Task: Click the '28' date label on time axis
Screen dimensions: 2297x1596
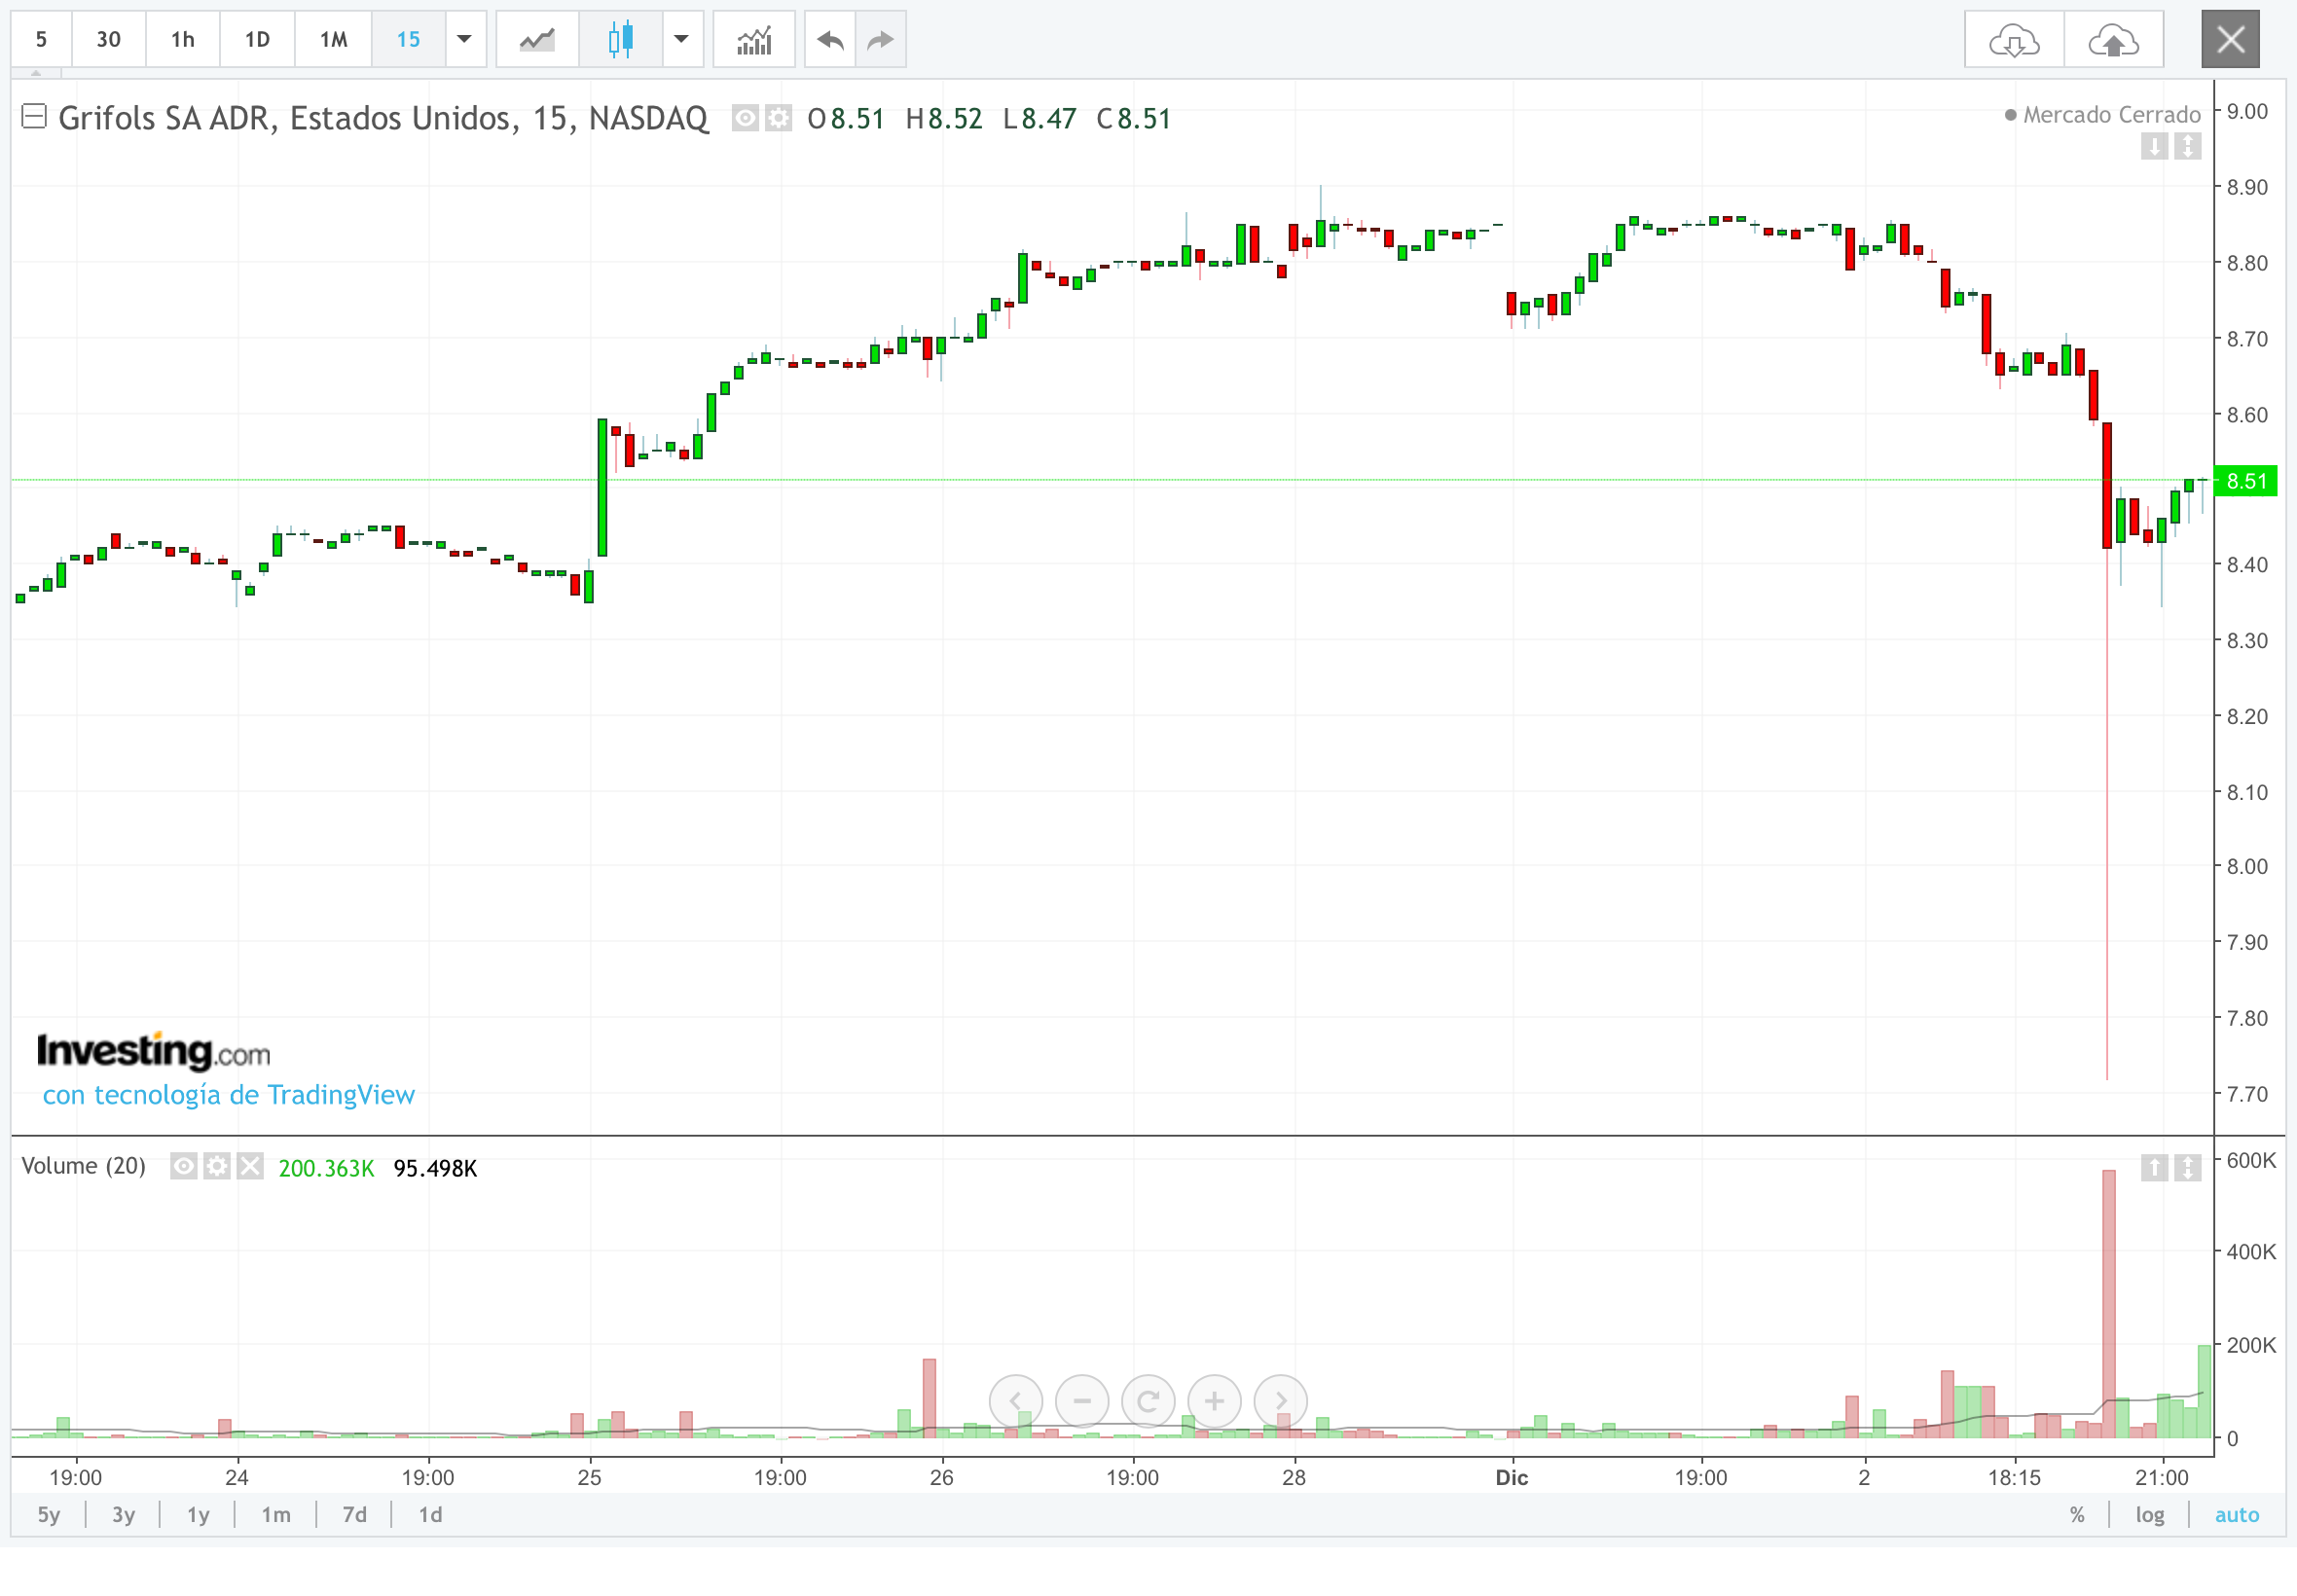Action: (x=1294, y=1477)
